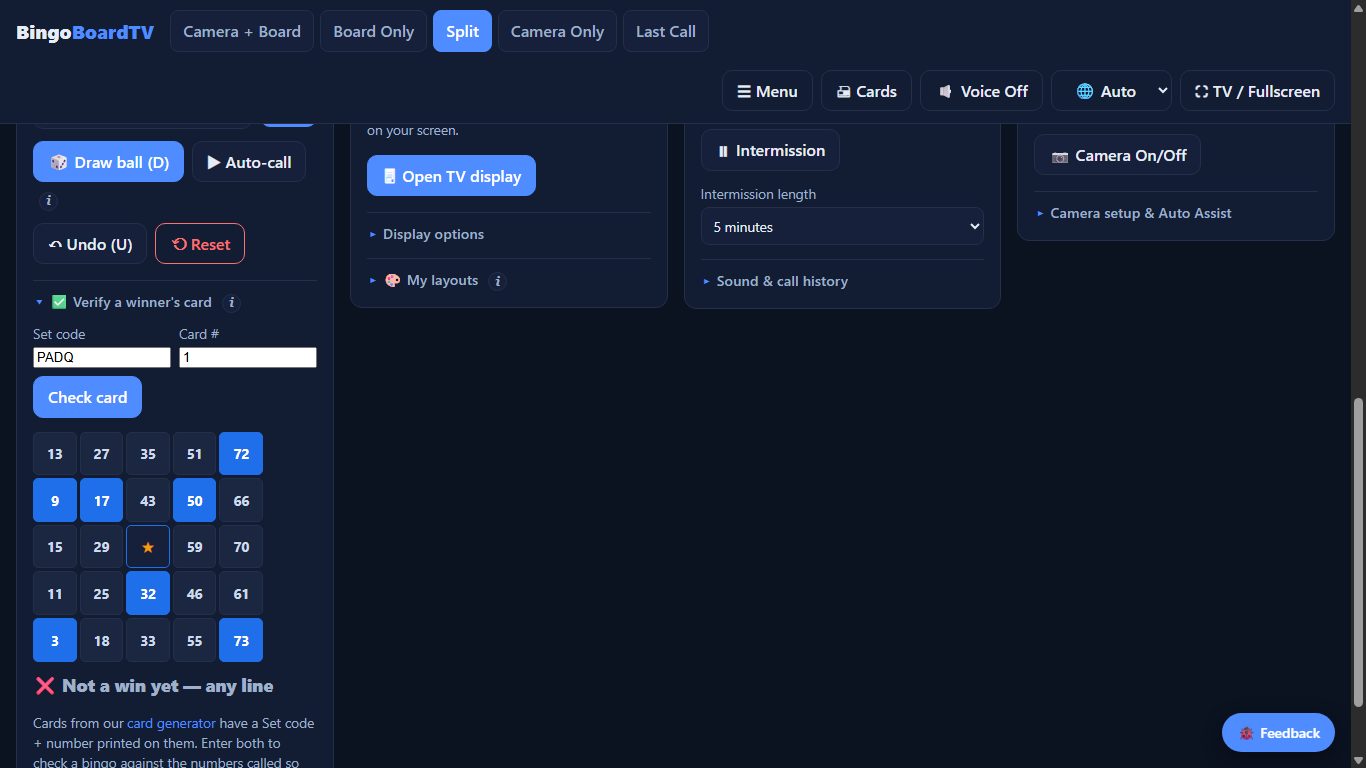Click highlighted card cell 72

(241, 454)
